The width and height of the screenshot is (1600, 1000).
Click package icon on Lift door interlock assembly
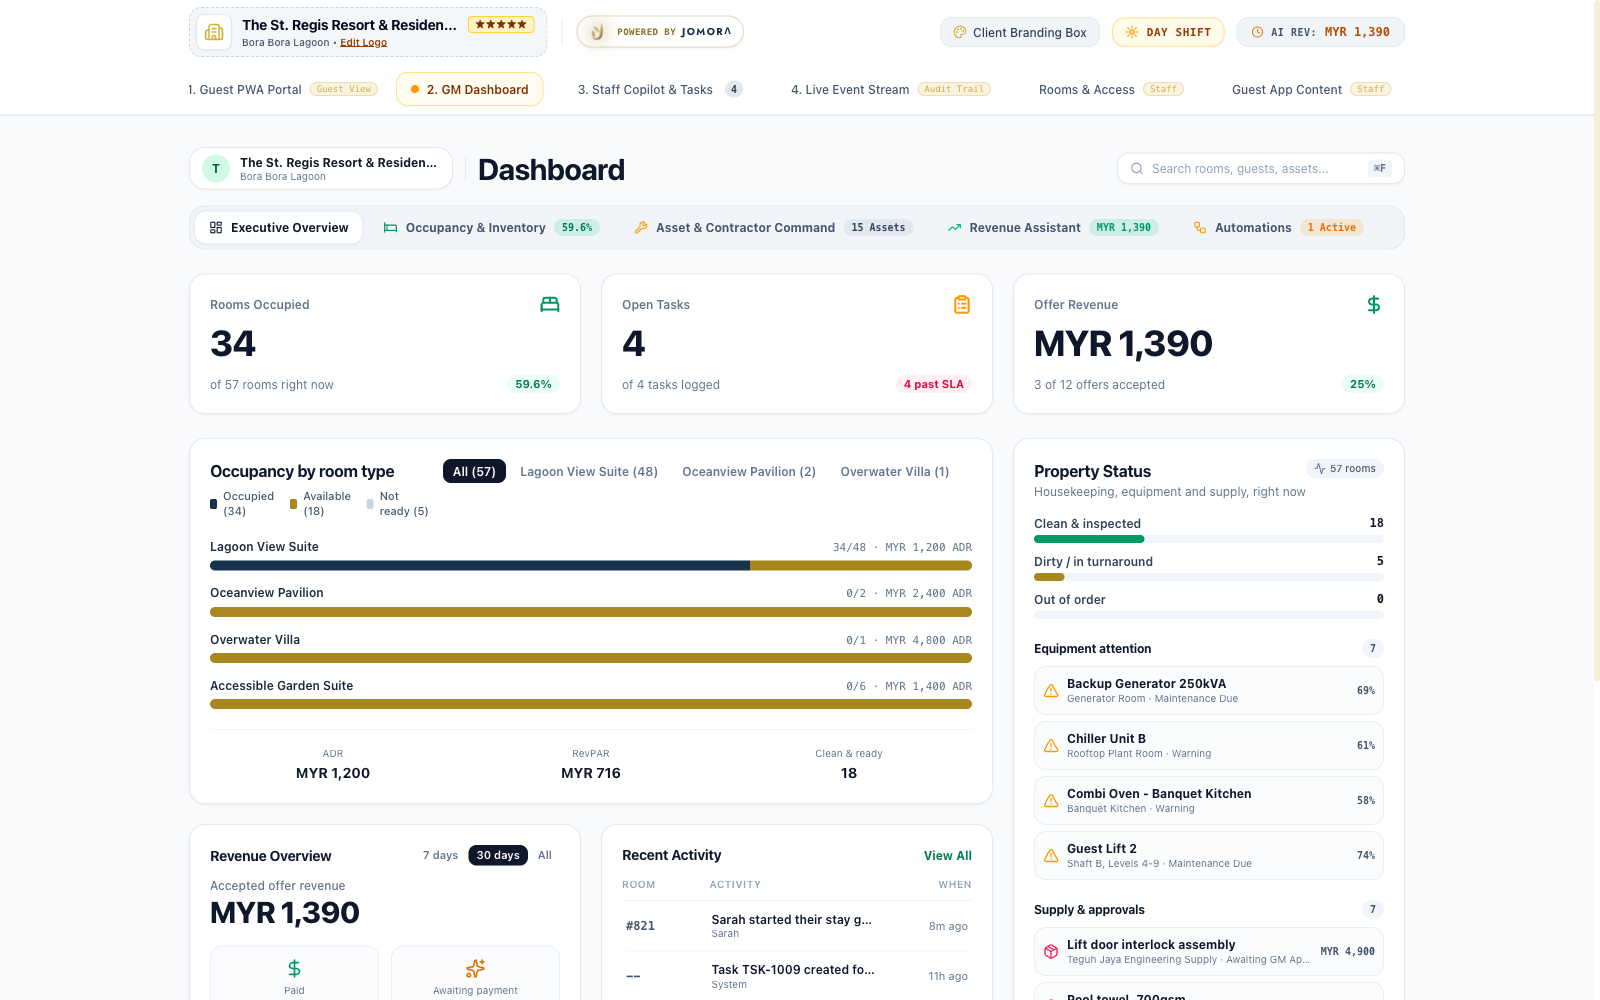click(x=1051, y=952)
